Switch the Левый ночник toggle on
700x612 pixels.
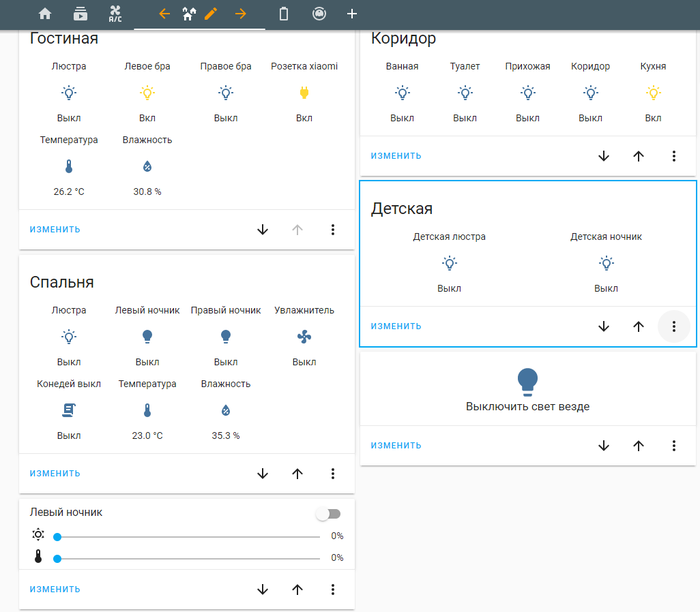point(327,513)
